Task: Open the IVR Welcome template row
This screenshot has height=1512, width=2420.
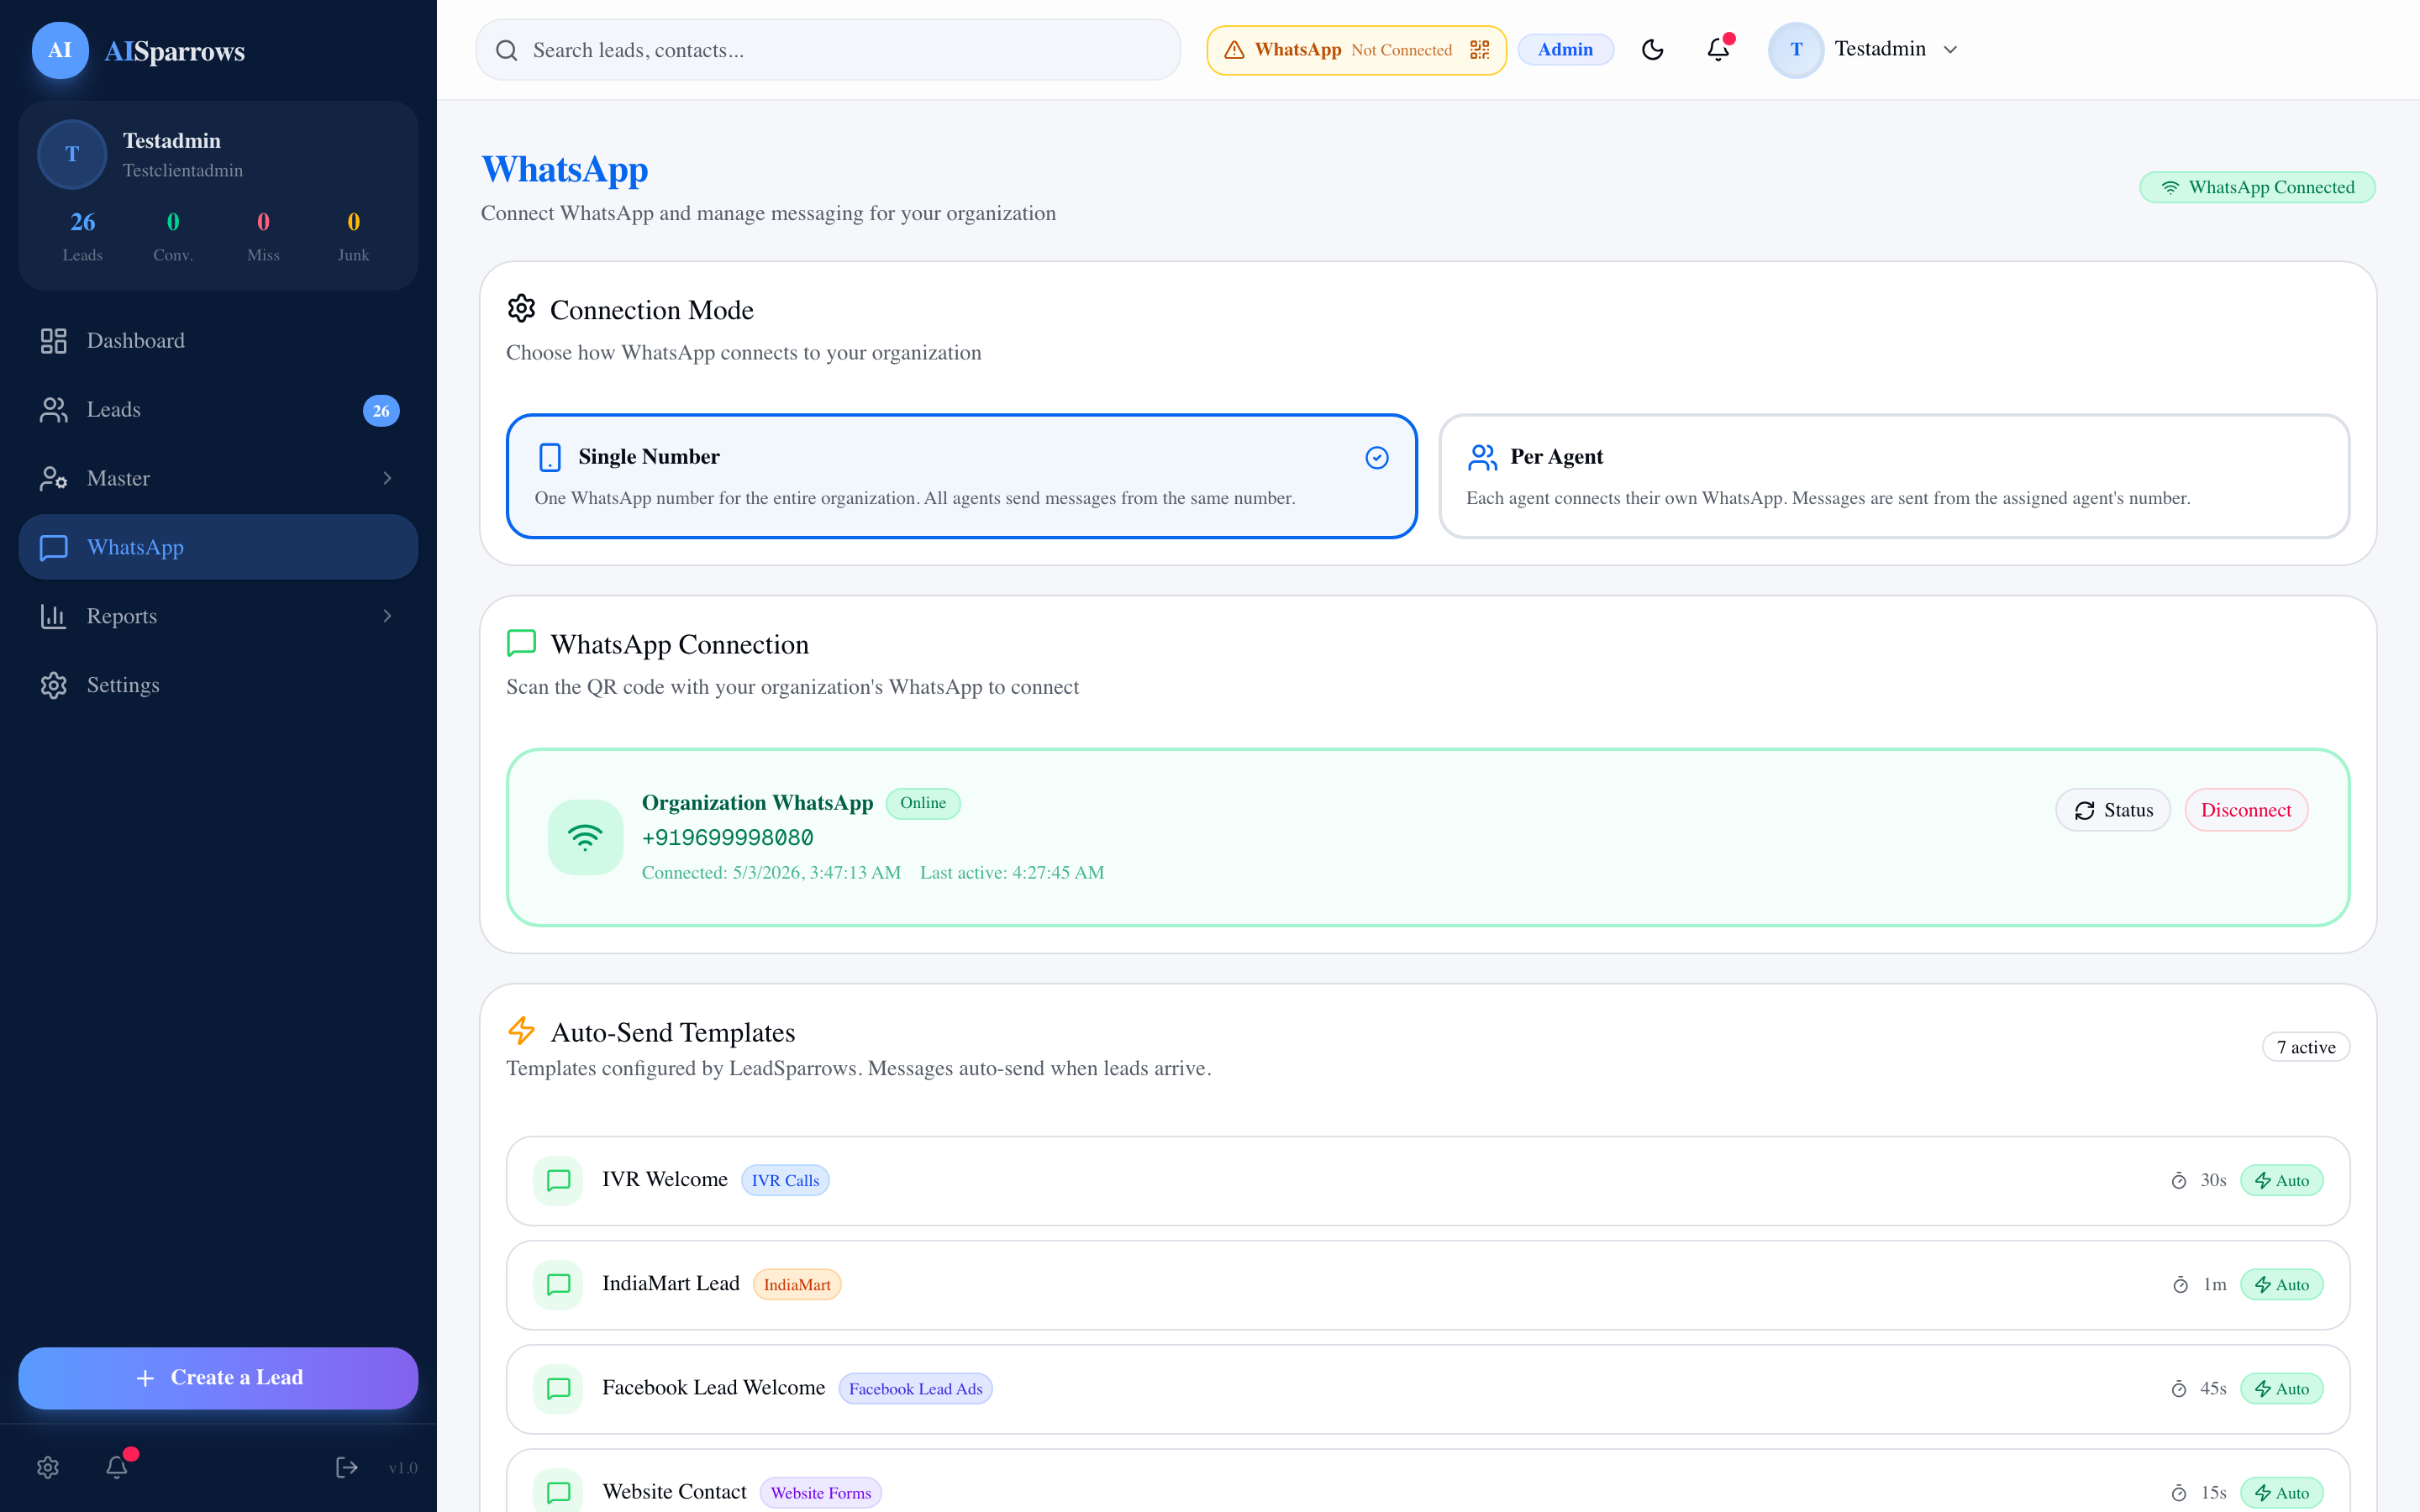Action: tap(1428, 1181)
